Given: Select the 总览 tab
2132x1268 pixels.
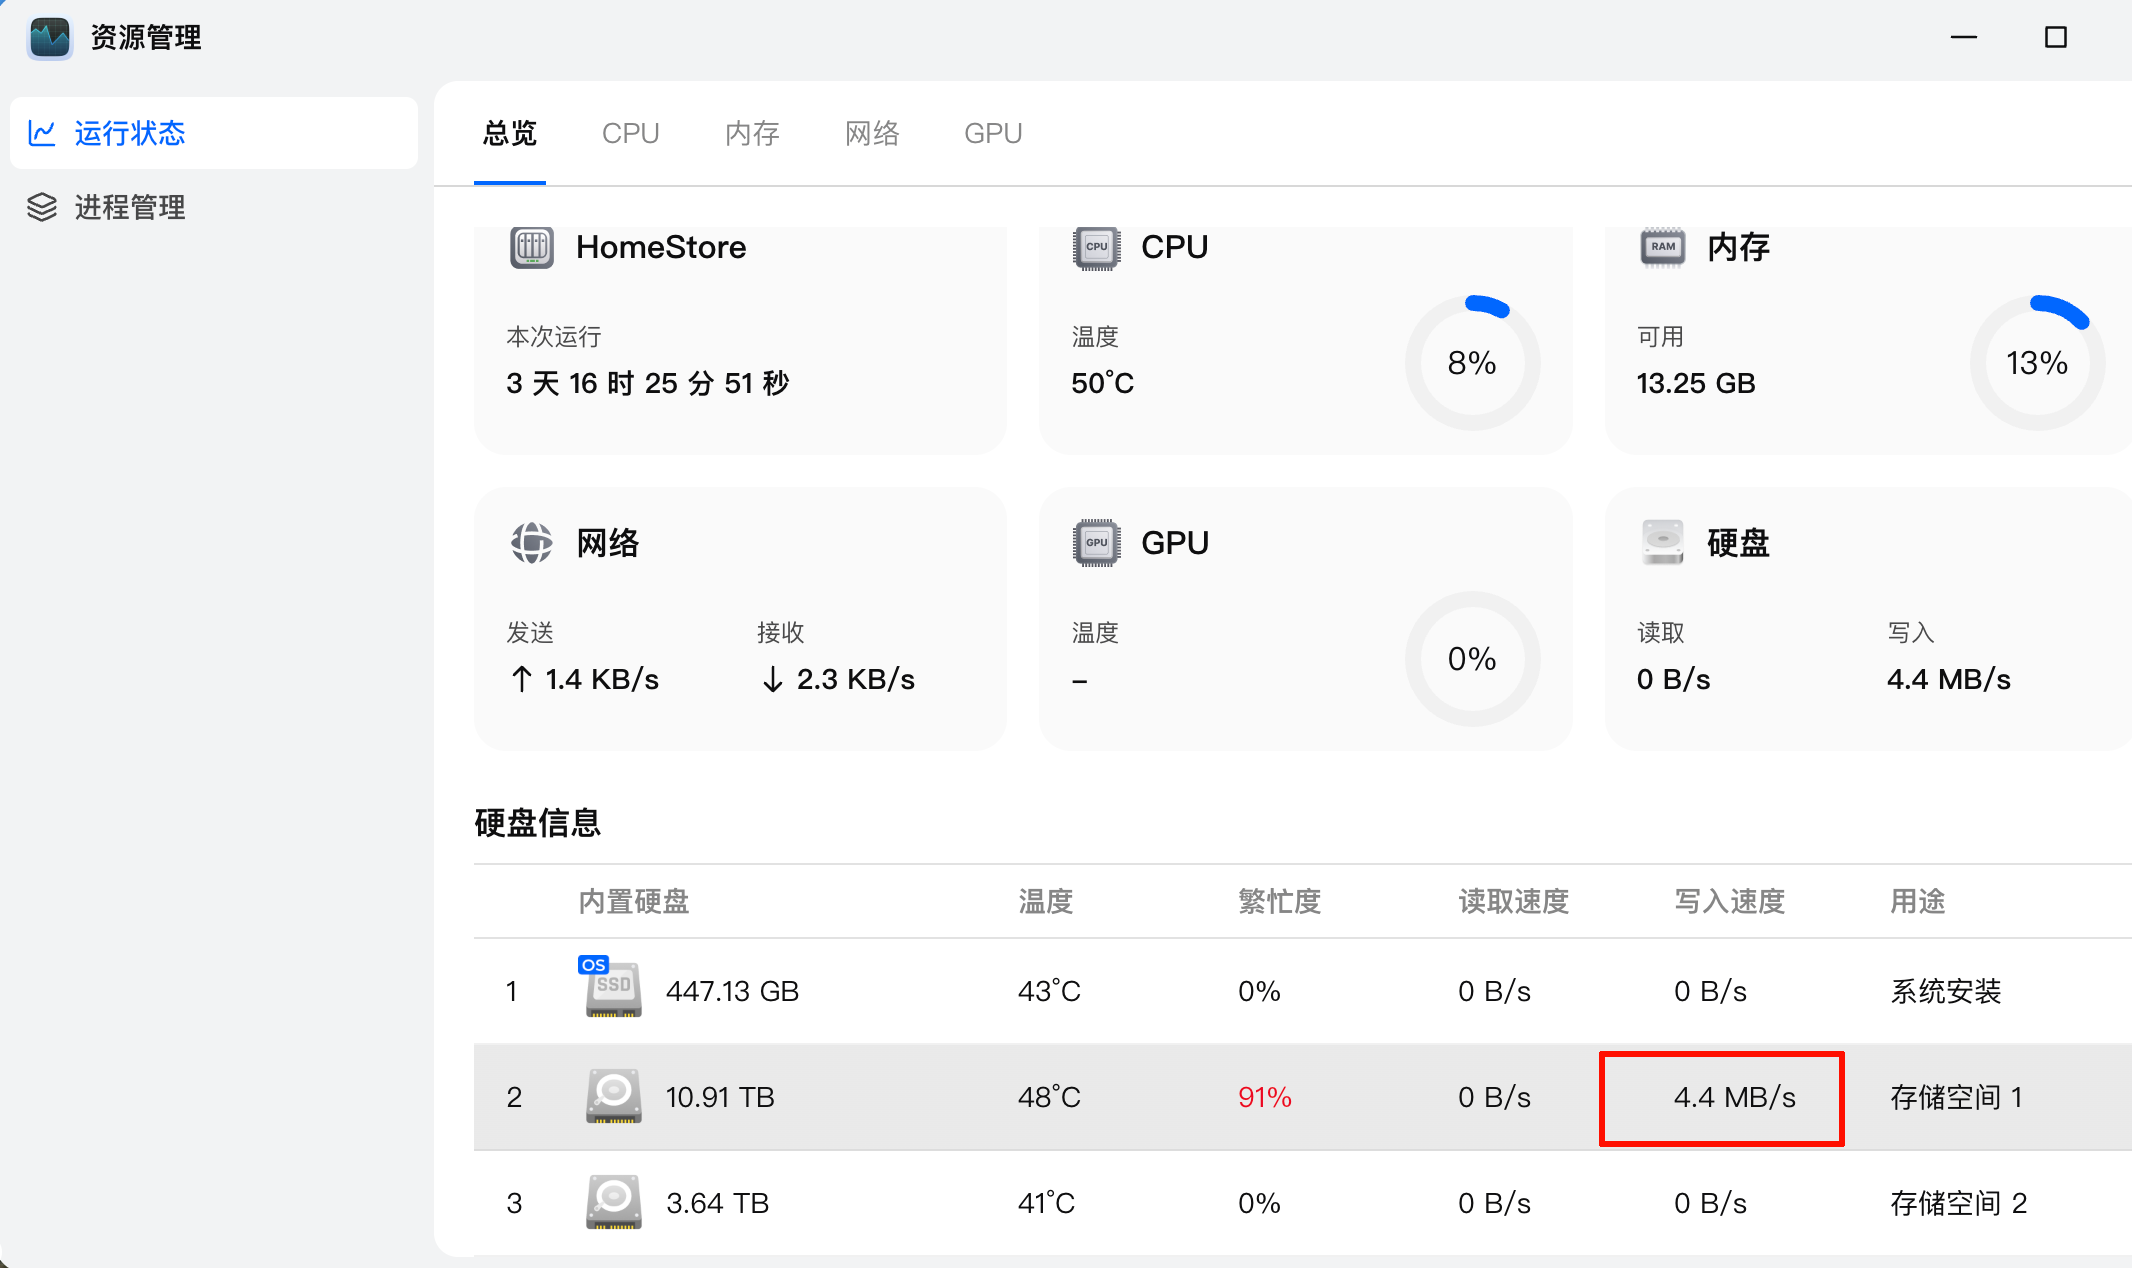Looking at the screenshot, I should click(509, 133).
